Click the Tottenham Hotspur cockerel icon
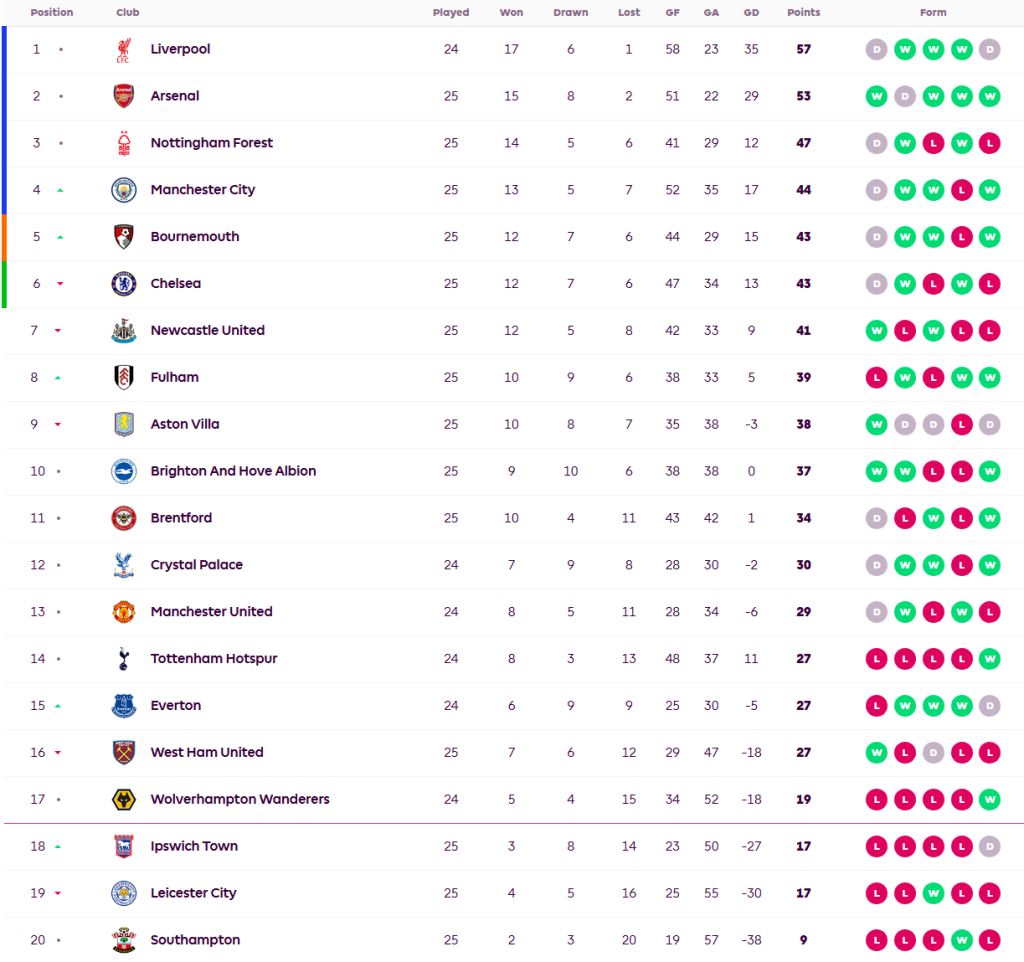This screenshot has width=1024, height=962. pos(124,659)
